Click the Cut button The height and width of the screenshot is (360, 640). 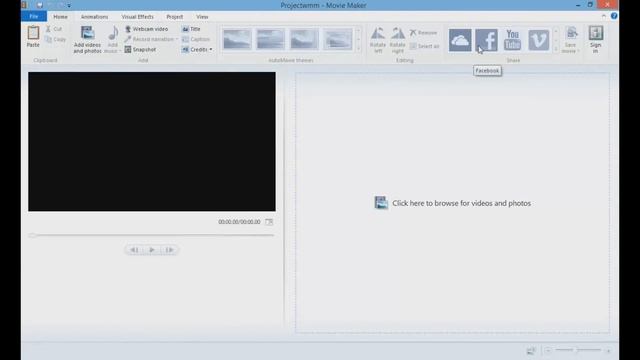(54, 29)
